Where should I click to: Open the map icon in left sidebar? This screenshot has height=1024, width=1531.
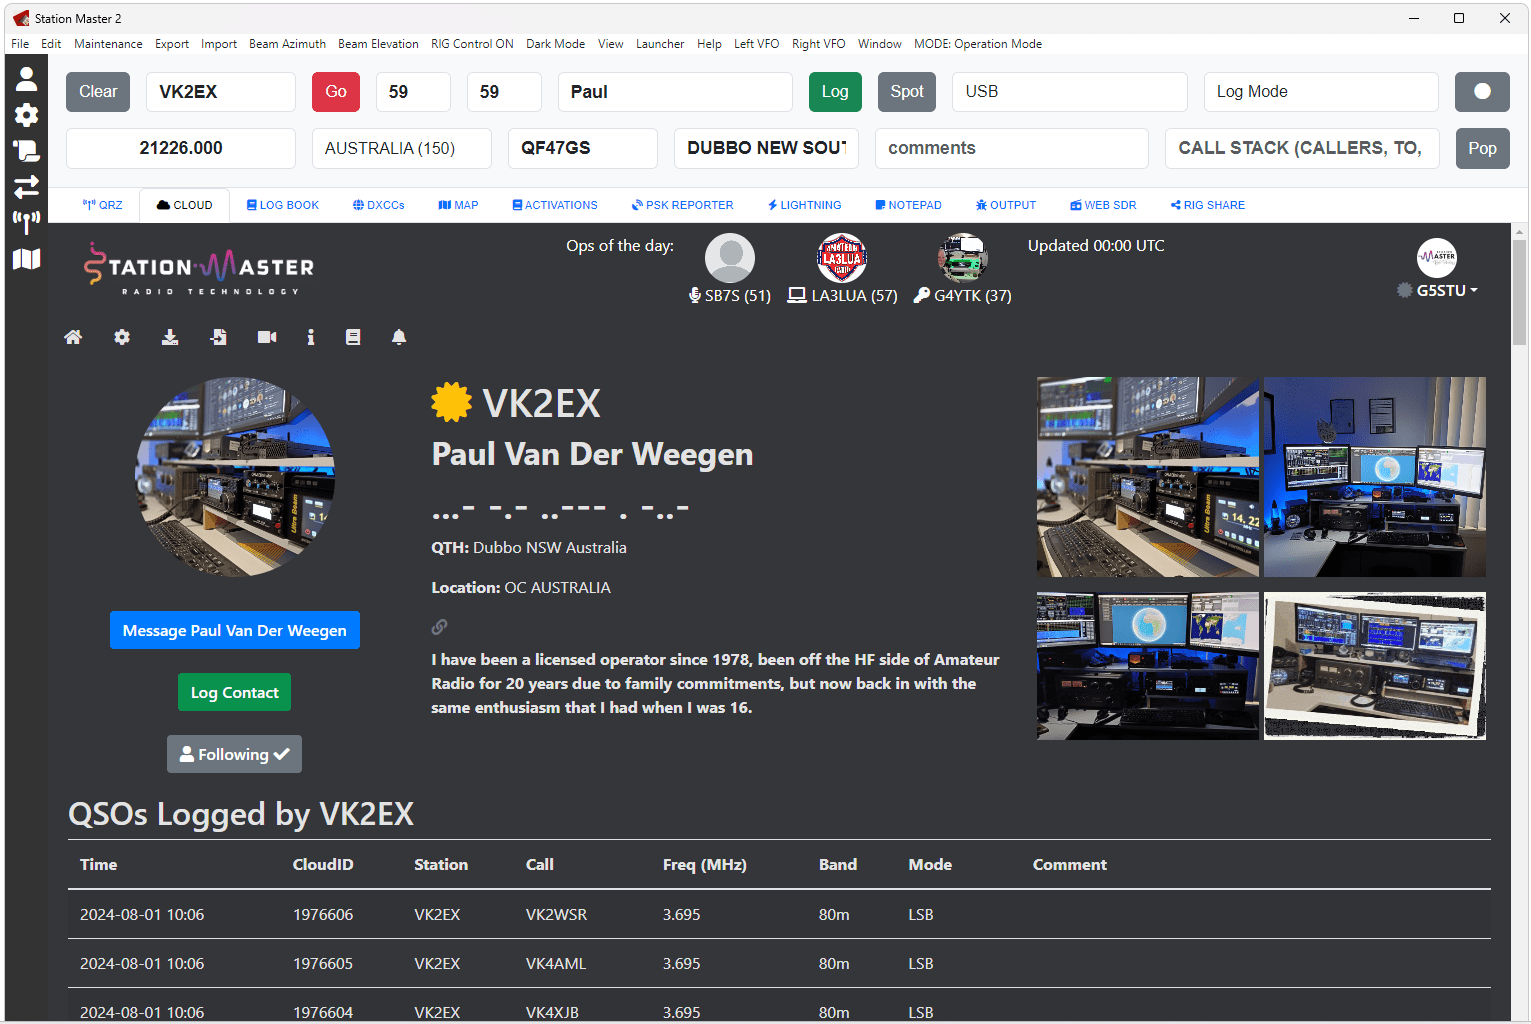coord(27,259)
